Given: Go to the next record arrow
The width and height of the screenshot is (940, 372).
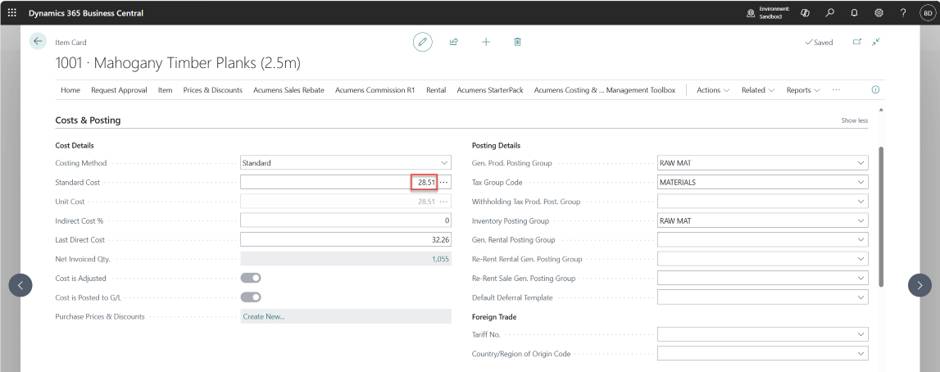Looking at the screenshot, I should coord(920,285).
